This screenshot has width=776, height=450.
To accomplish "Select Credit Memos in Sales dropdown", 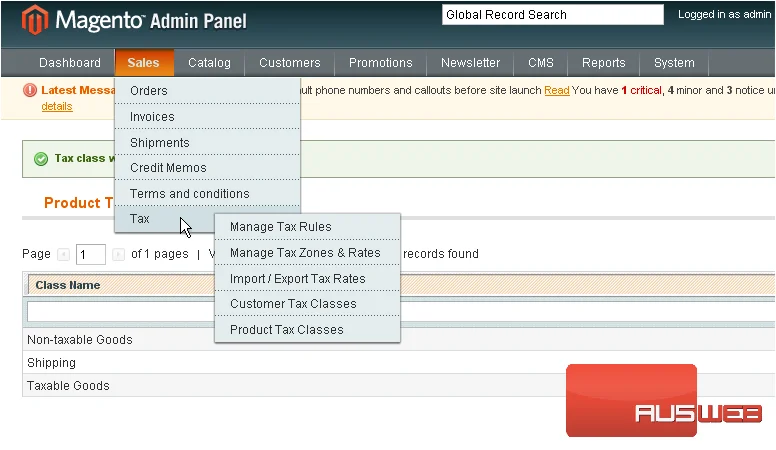I will (207, 168).
